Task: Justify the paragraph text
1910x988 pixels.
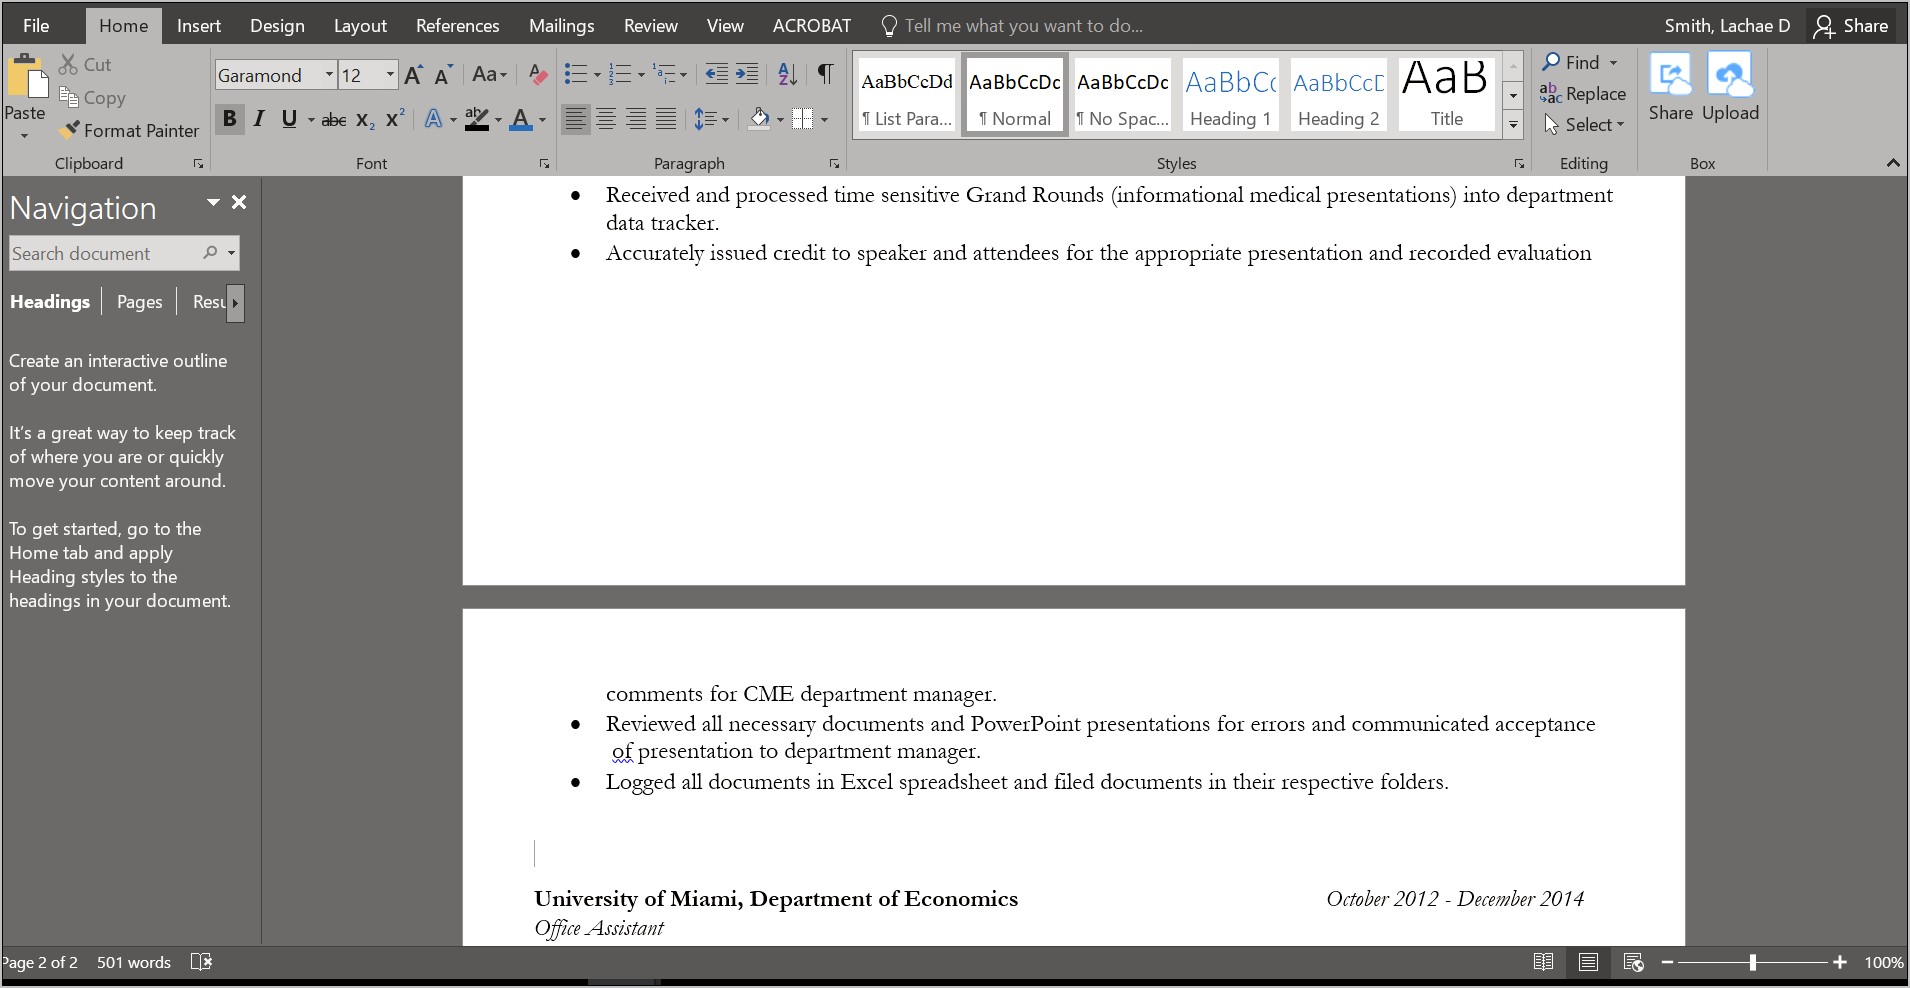Action: 666,120
